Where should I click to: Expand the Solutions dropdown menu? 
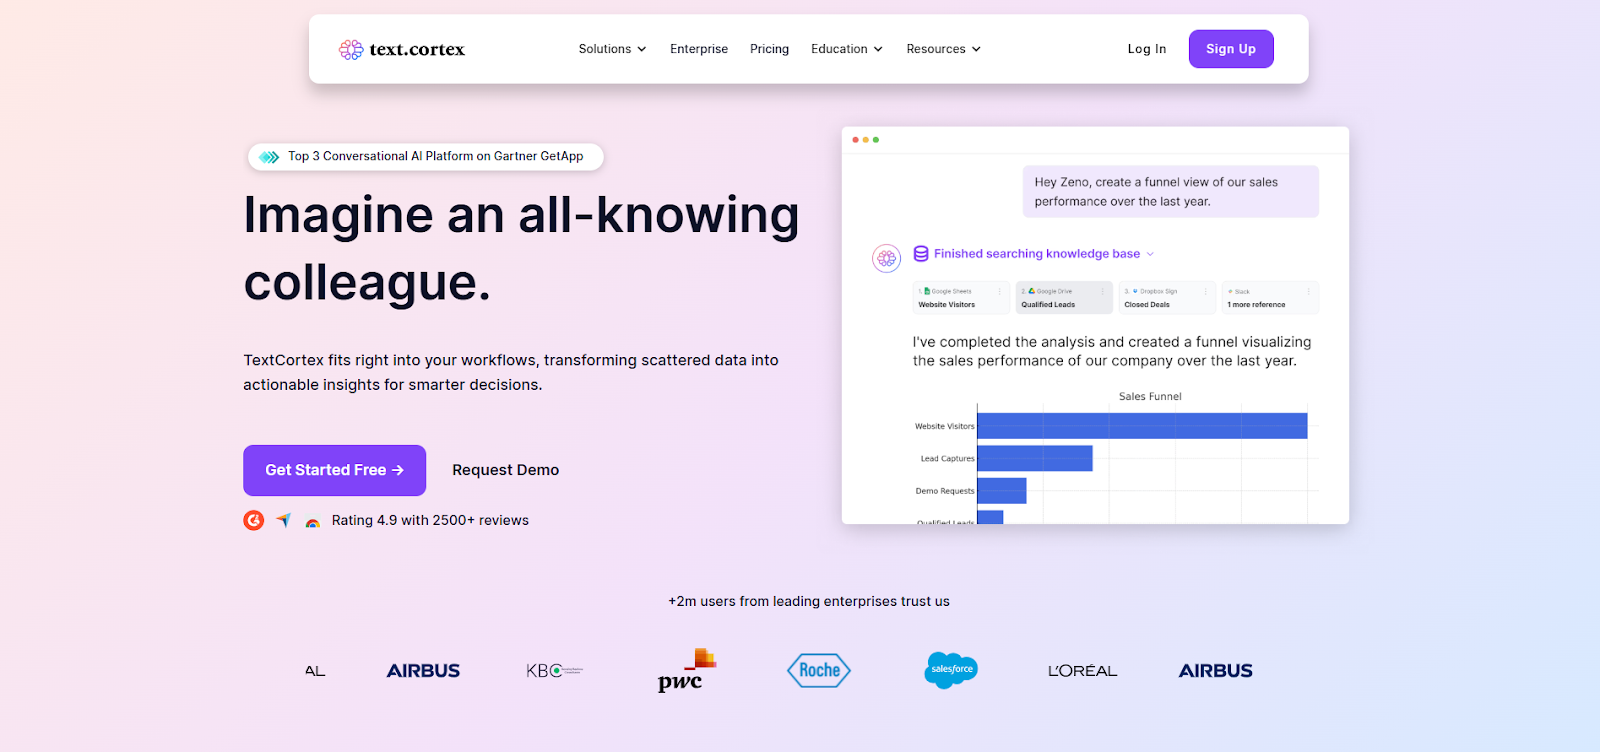point(612,49)
